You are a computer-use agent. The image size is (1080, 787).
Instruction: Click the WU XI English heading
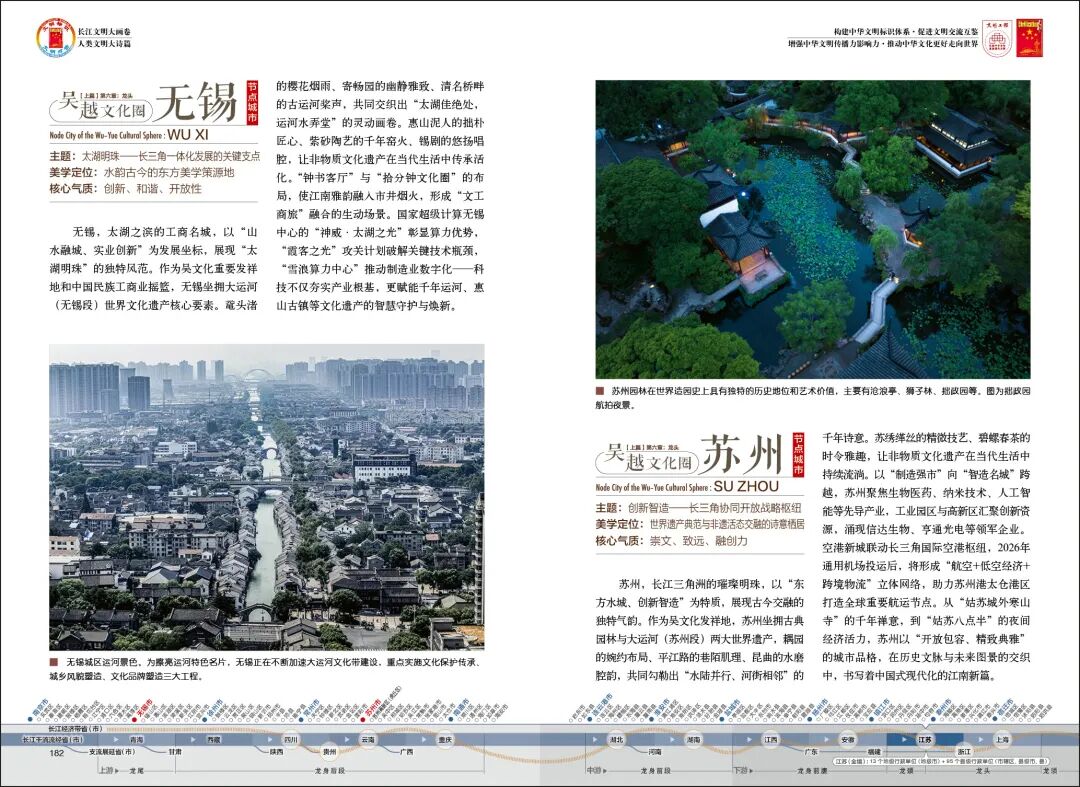pyautogui.click(x=188, y=134)
